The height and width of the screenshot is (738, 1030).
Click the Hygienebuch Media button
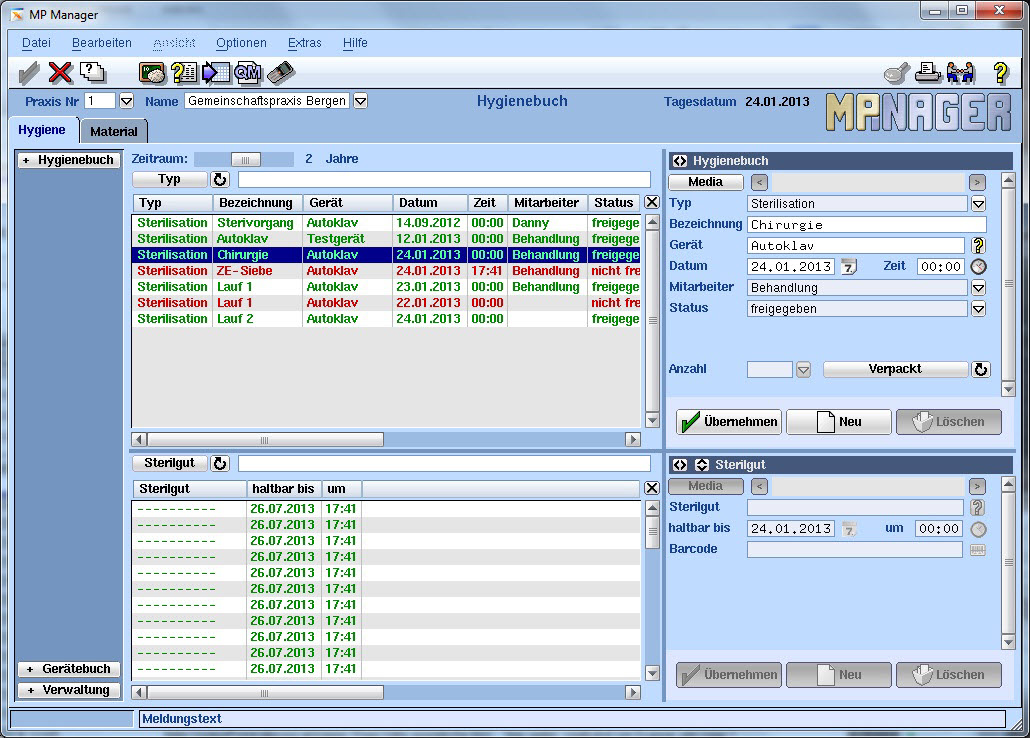click(x=705, y=182)
